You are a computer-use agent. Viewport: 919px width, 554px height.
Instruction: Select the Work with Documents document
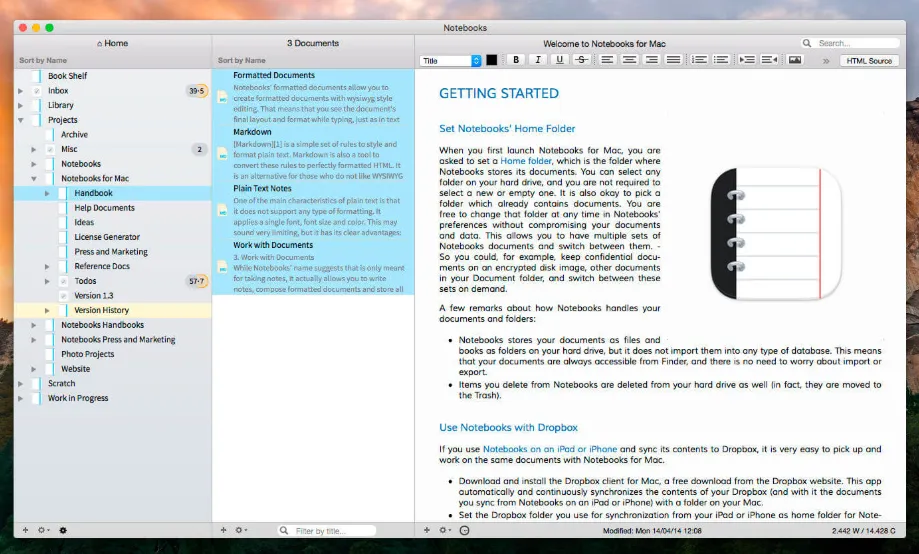(313, 267)
